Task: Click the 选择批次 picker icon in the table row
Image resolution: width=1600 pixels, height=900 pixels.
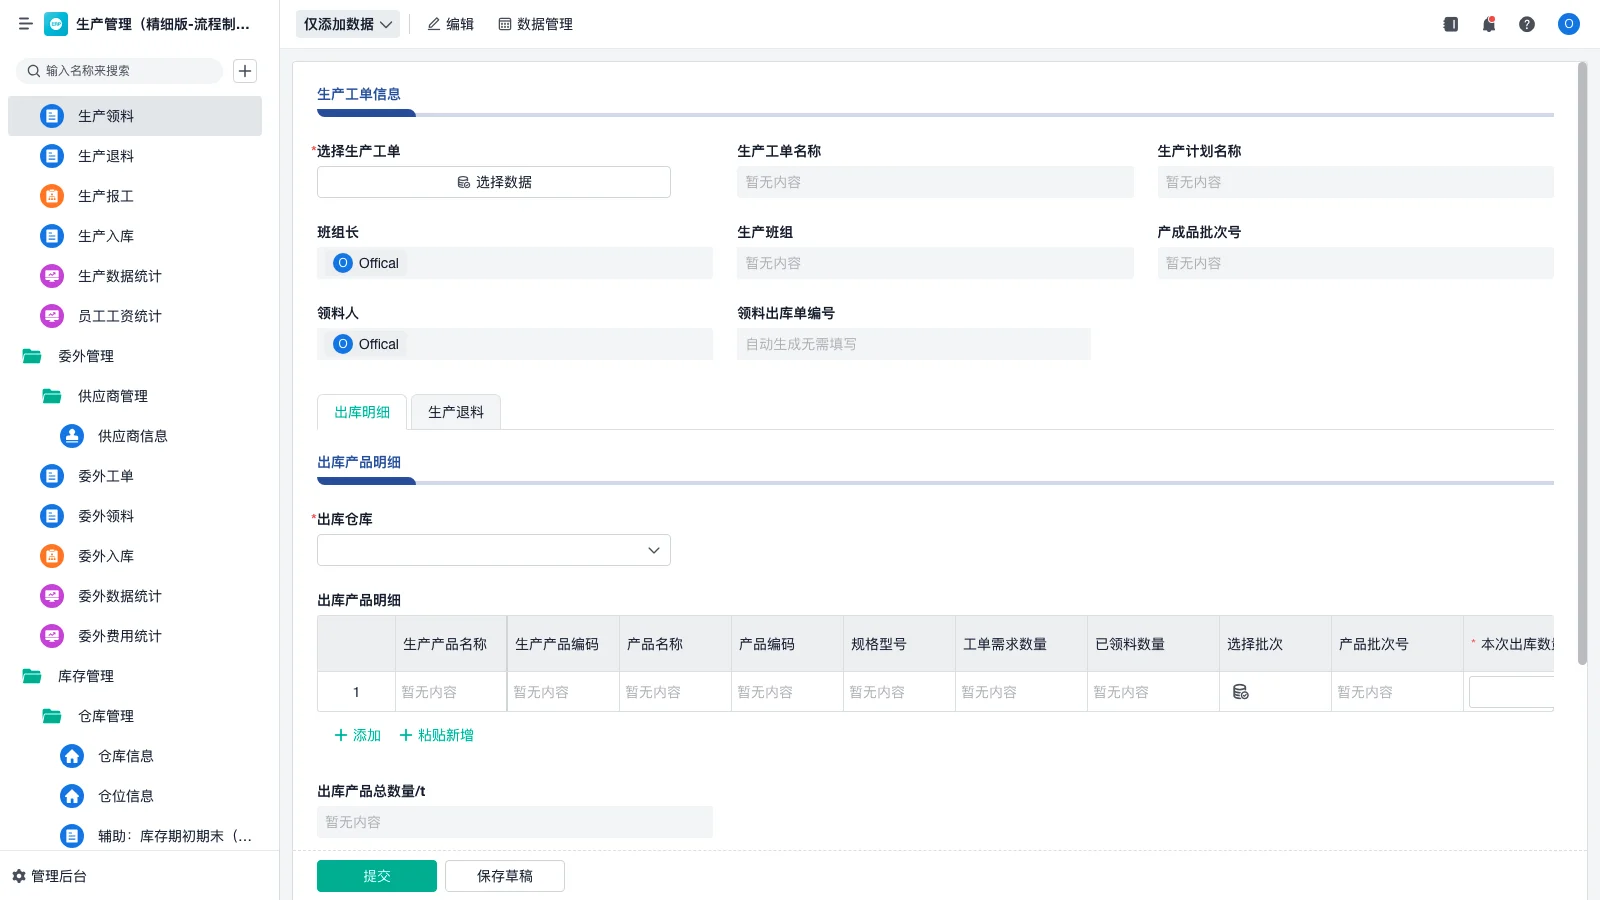Action: coord(1241,691)
